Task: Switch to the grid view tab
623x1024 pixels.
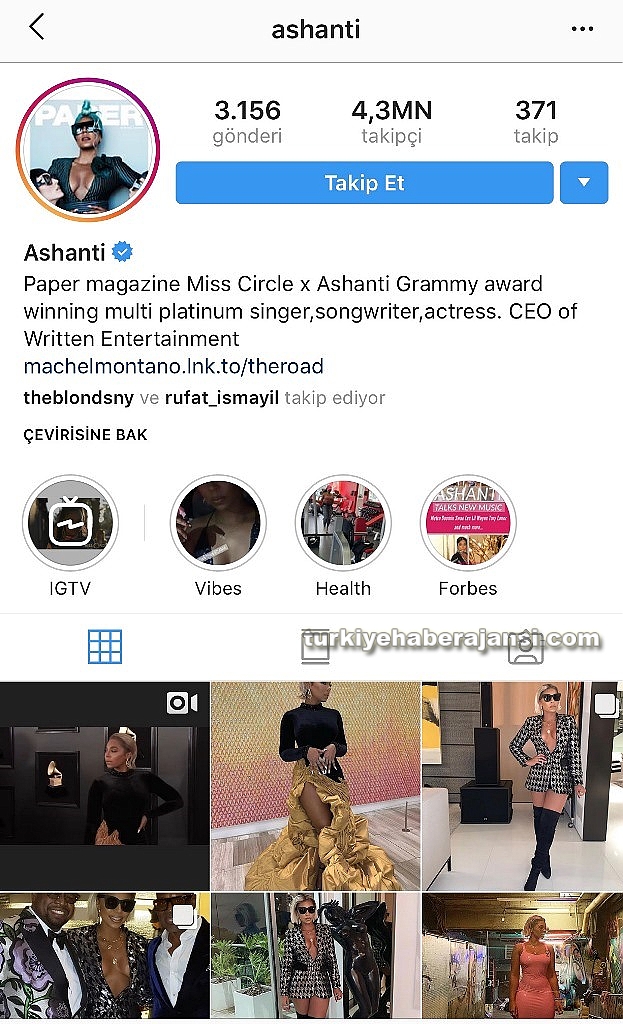Action: pos(104,647)
